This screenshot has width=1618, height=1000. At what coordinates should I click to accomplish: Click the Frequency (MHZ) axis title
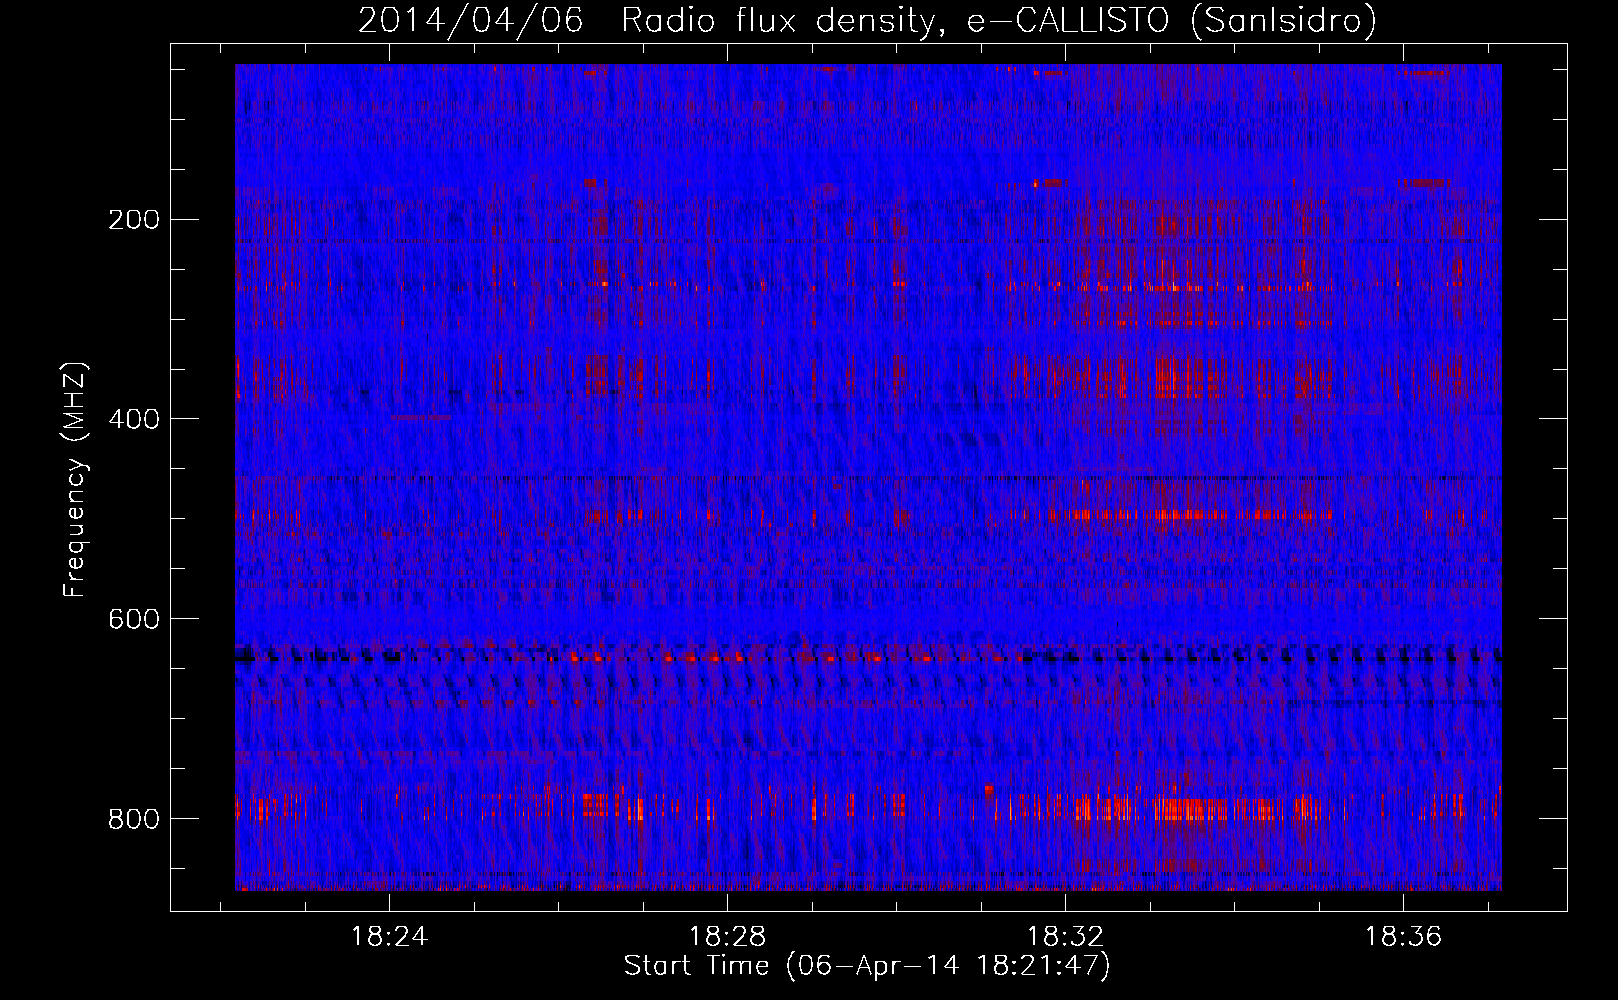(75, 479)
